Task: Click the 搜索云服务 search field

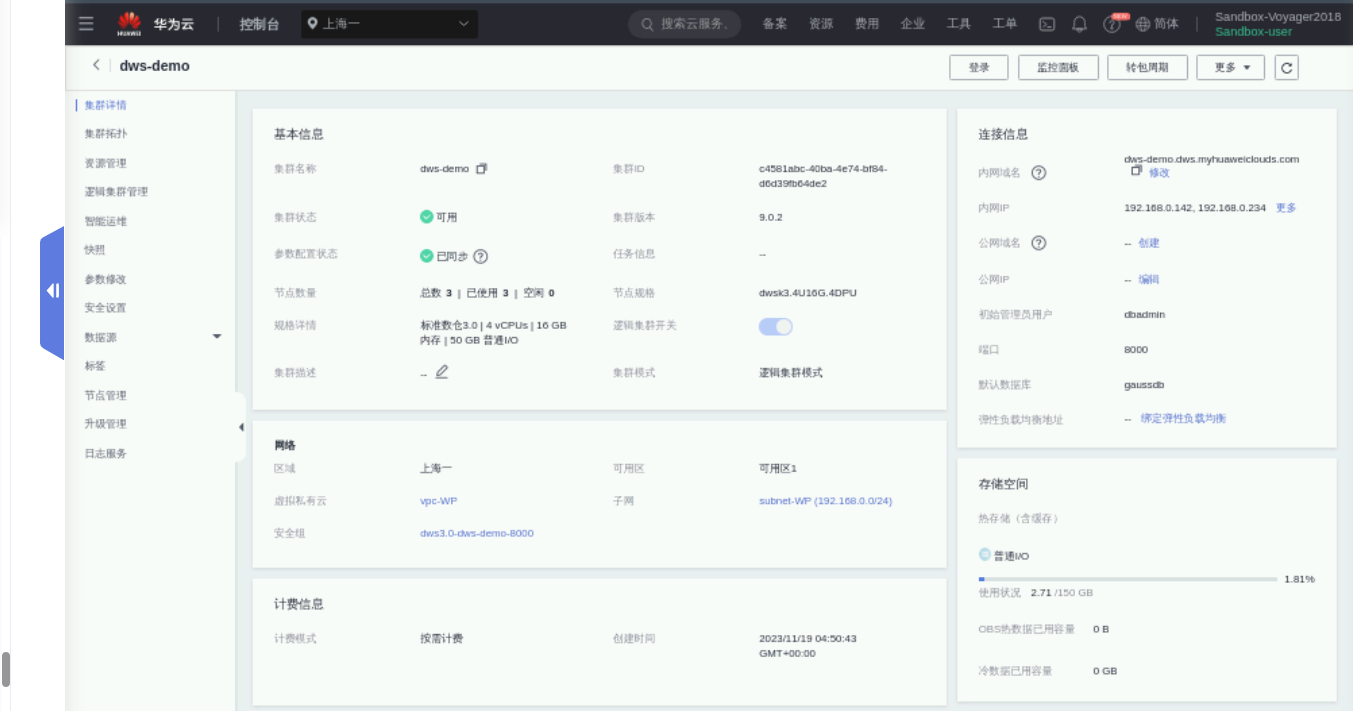Action: click(685, 24)
